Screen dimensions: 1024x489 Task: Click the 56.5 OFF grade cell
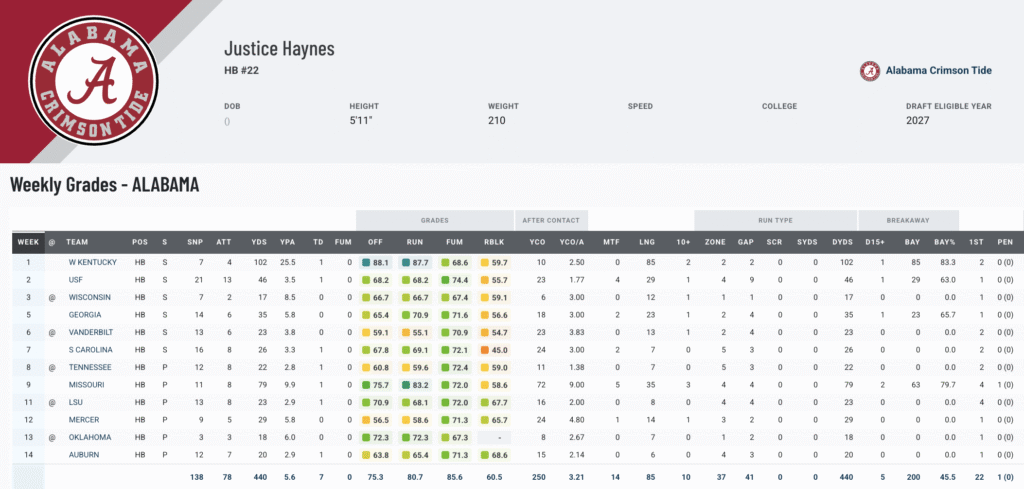pos(376,420)
